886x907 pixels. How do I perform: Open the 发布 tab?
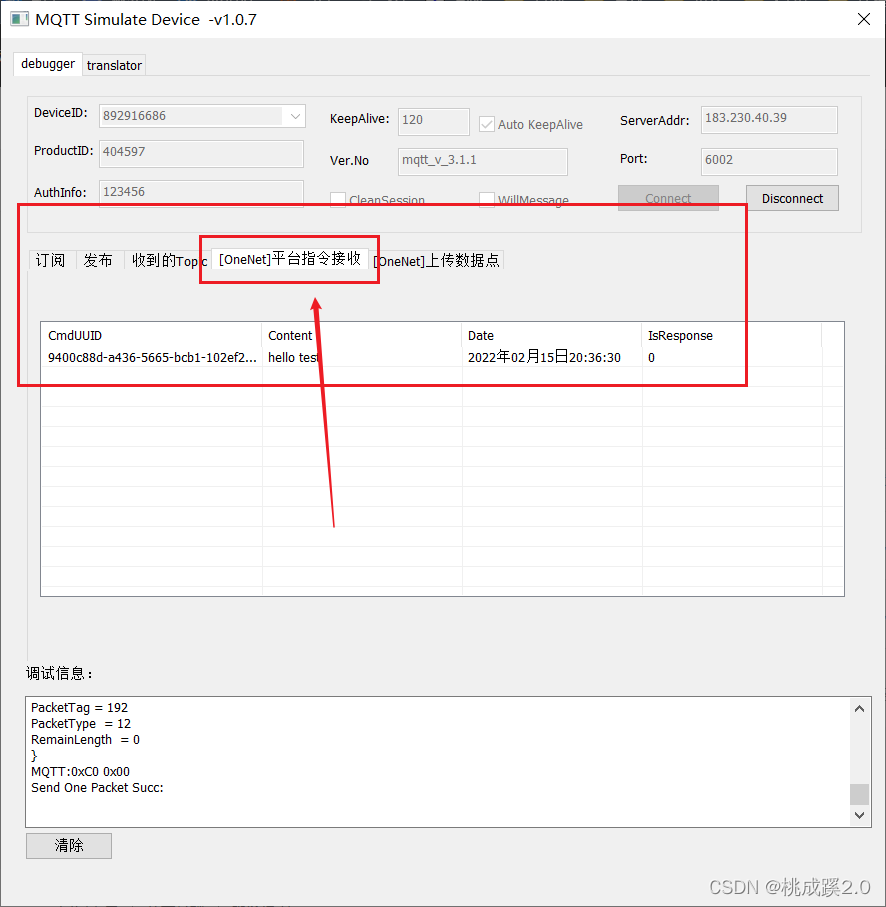[98, 260]
